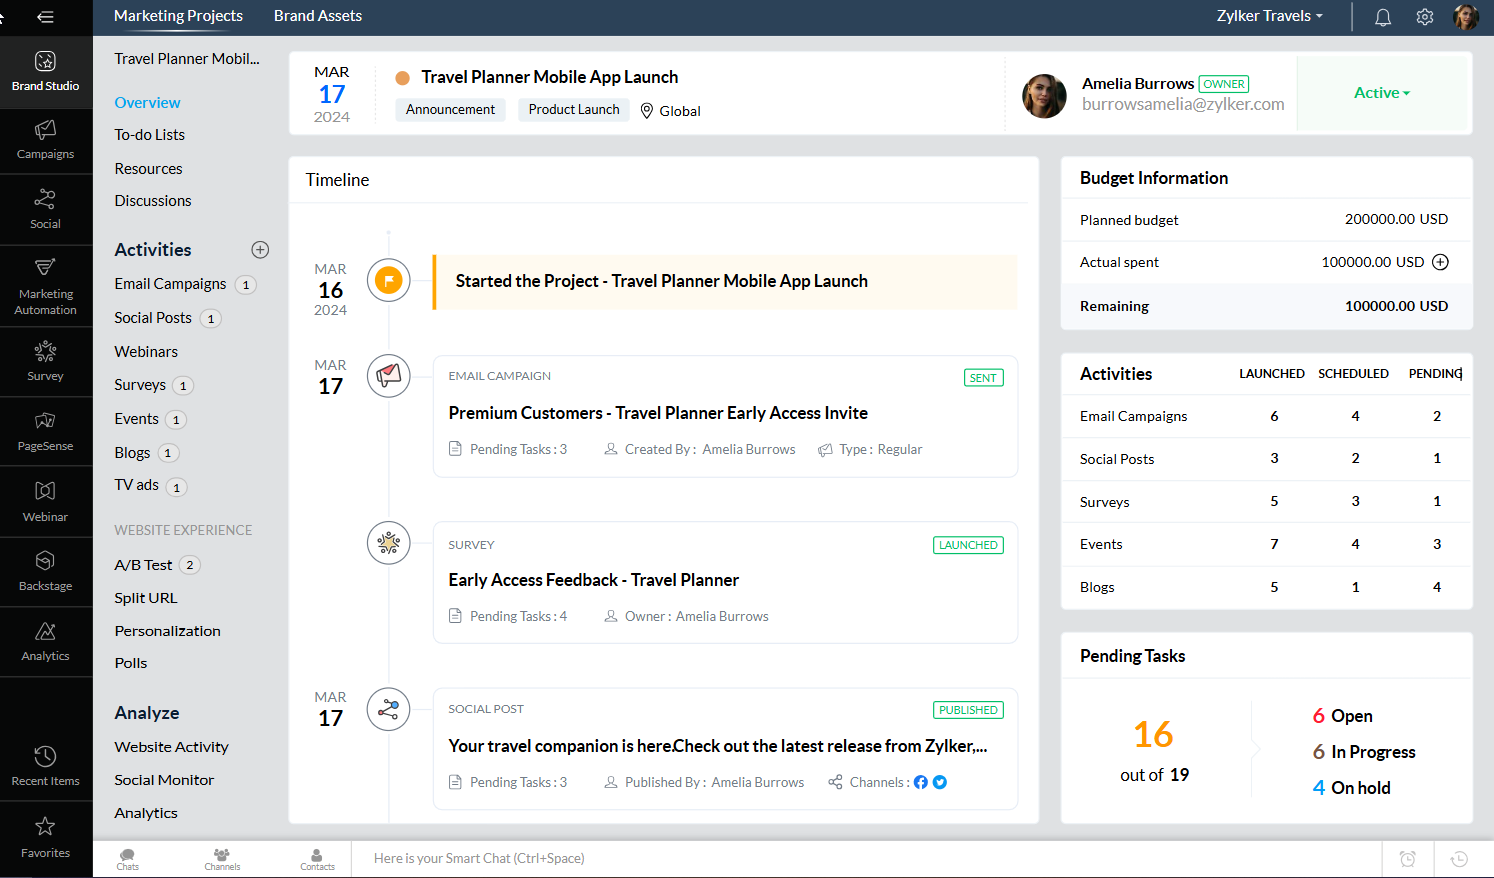Viewport: 1494px width, 878px height.
Task: Open Backstage from the sidebar
Action: (45, 570)
